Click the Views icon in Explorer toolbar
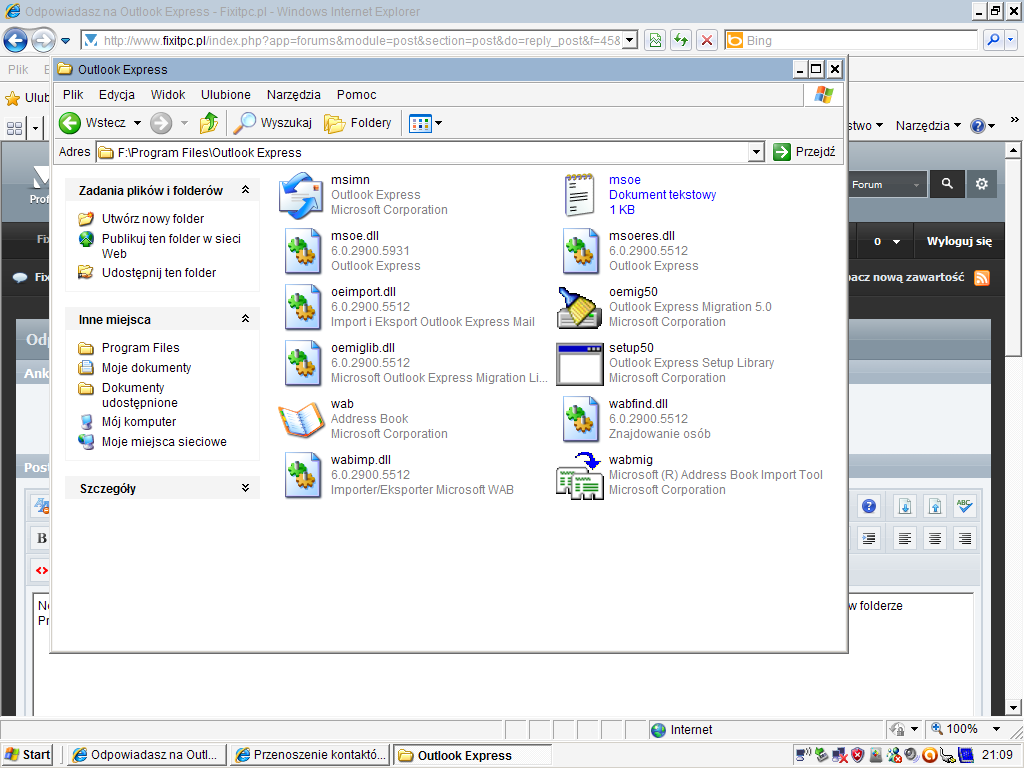Screen dimensions: 1024x768 point(420,123)
